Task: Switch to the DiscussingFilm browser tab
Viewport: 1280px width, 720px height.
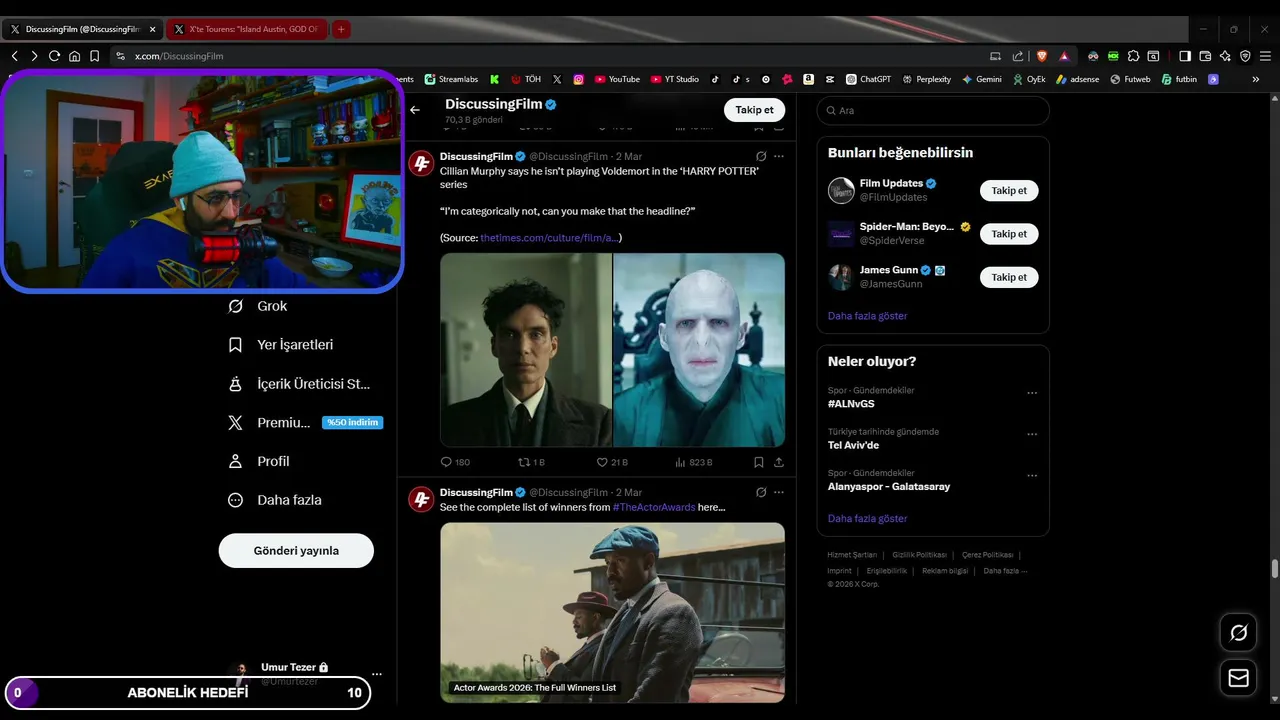Action: point(80,30)
